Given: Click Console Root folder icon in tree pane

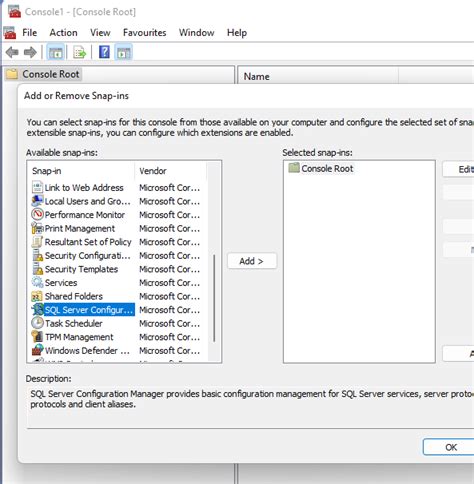Looking at the screenshot, I should tap(12, 74).
